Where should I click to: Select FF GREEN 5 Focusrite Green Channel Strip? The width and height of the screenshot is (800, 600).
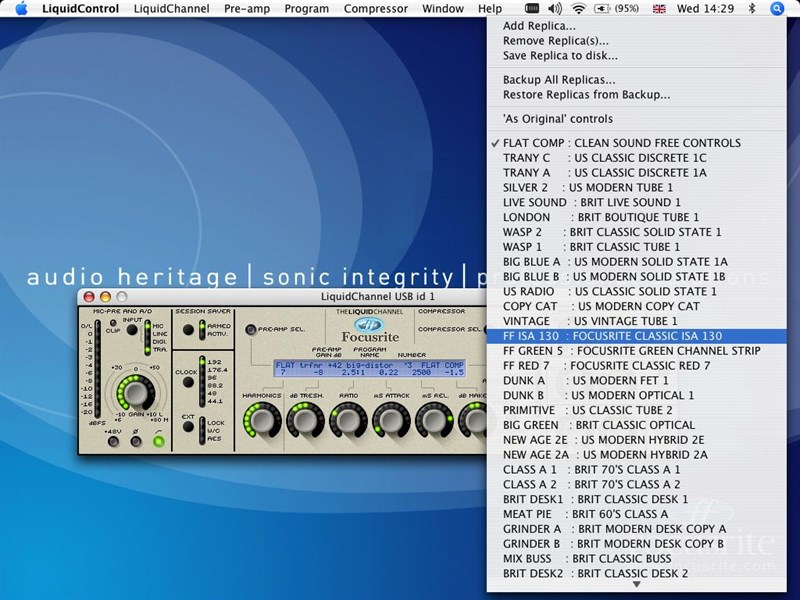click(x=636, y=351)
